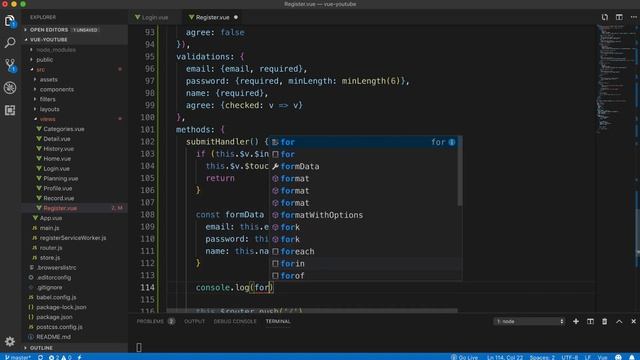Open the Debug view in activity bar
640x360 pixels.
point(10,87)
